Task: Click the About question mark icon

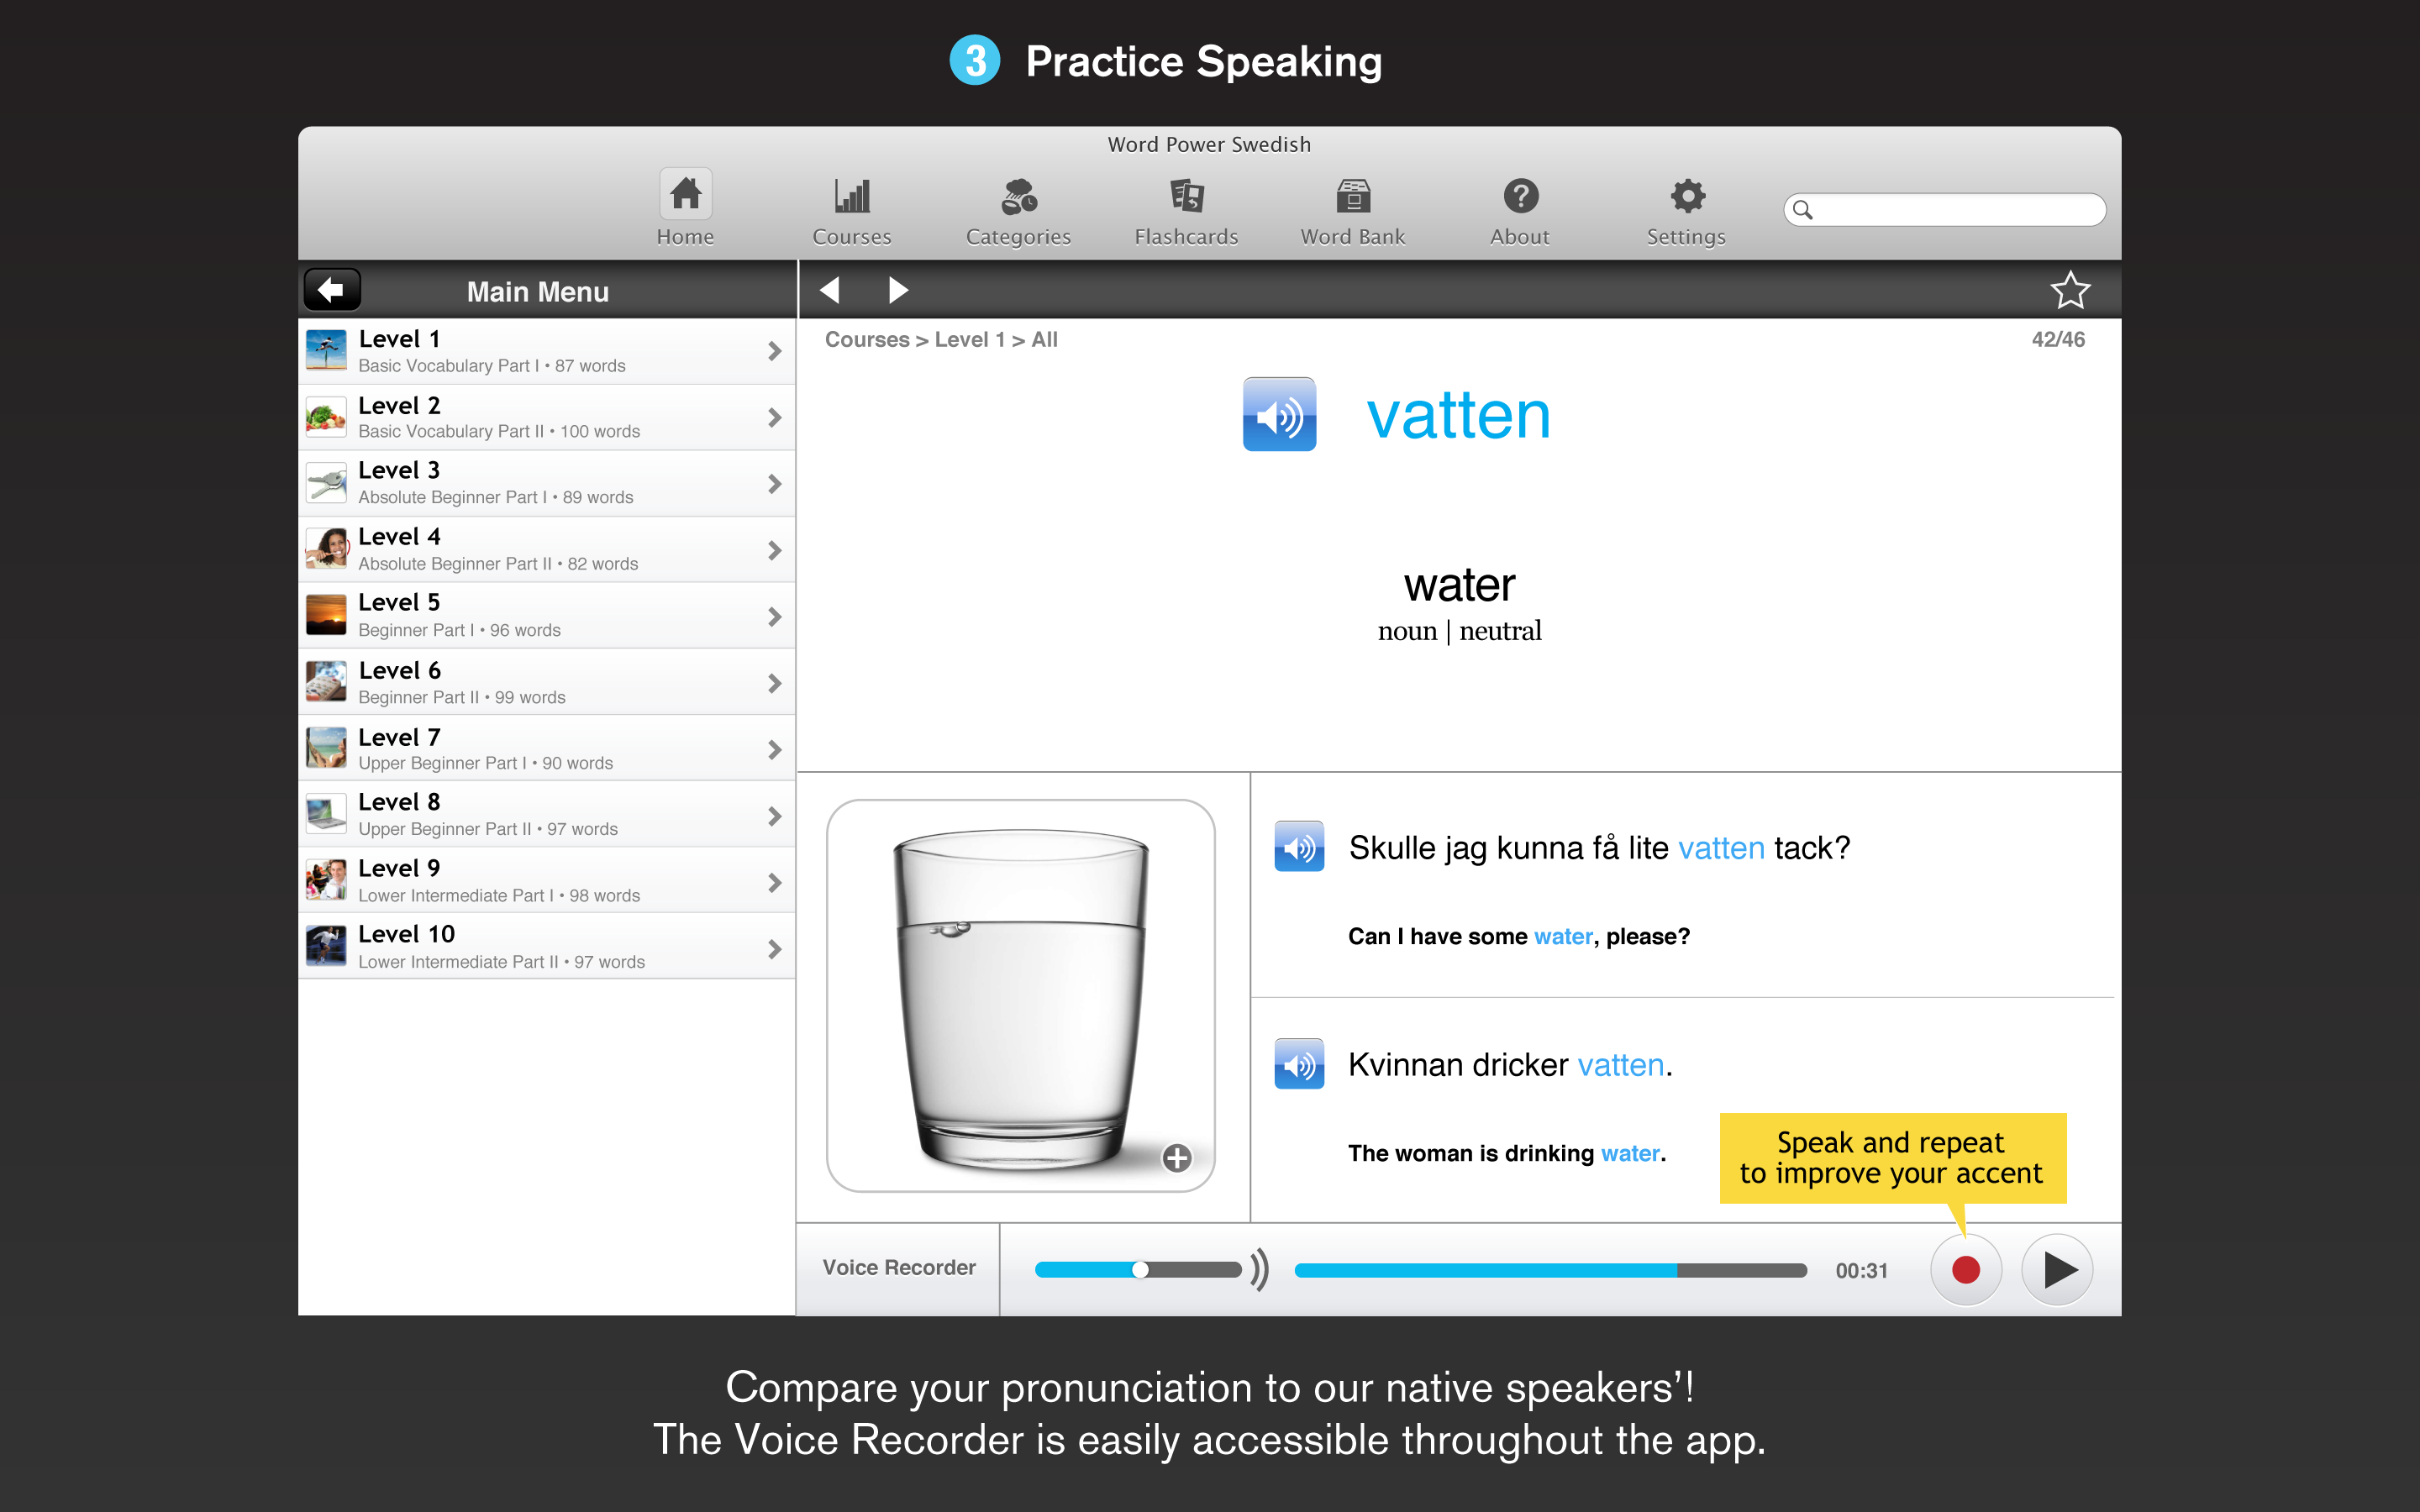Action: (x=1518, y=197)
